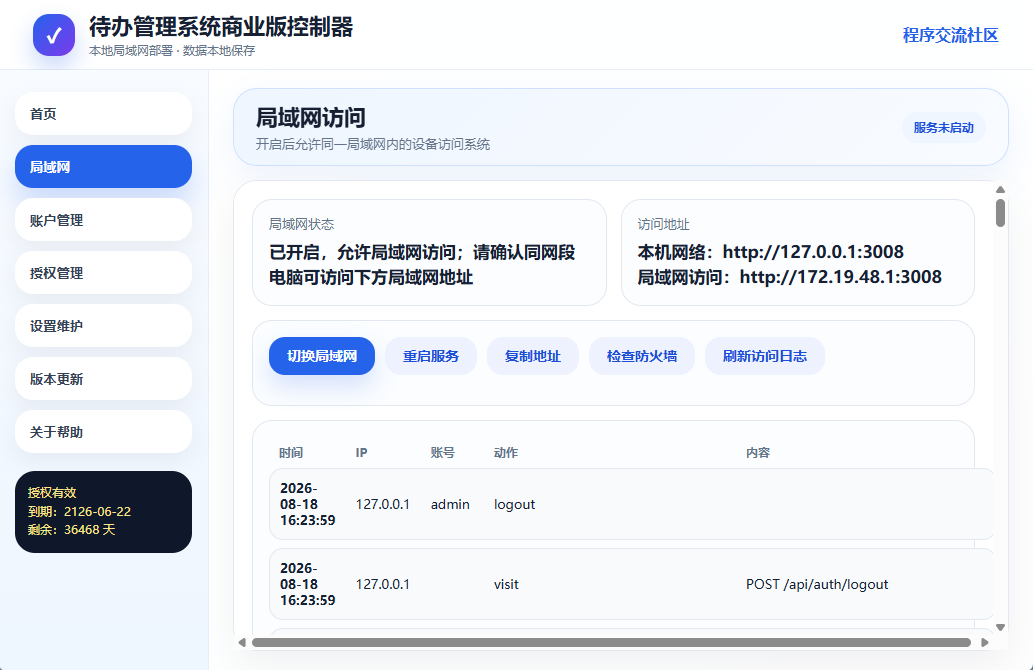The width and height of the screenshot is (1033, 670).
Task: Click the 重启服务 button
Action: coord(431,356)
